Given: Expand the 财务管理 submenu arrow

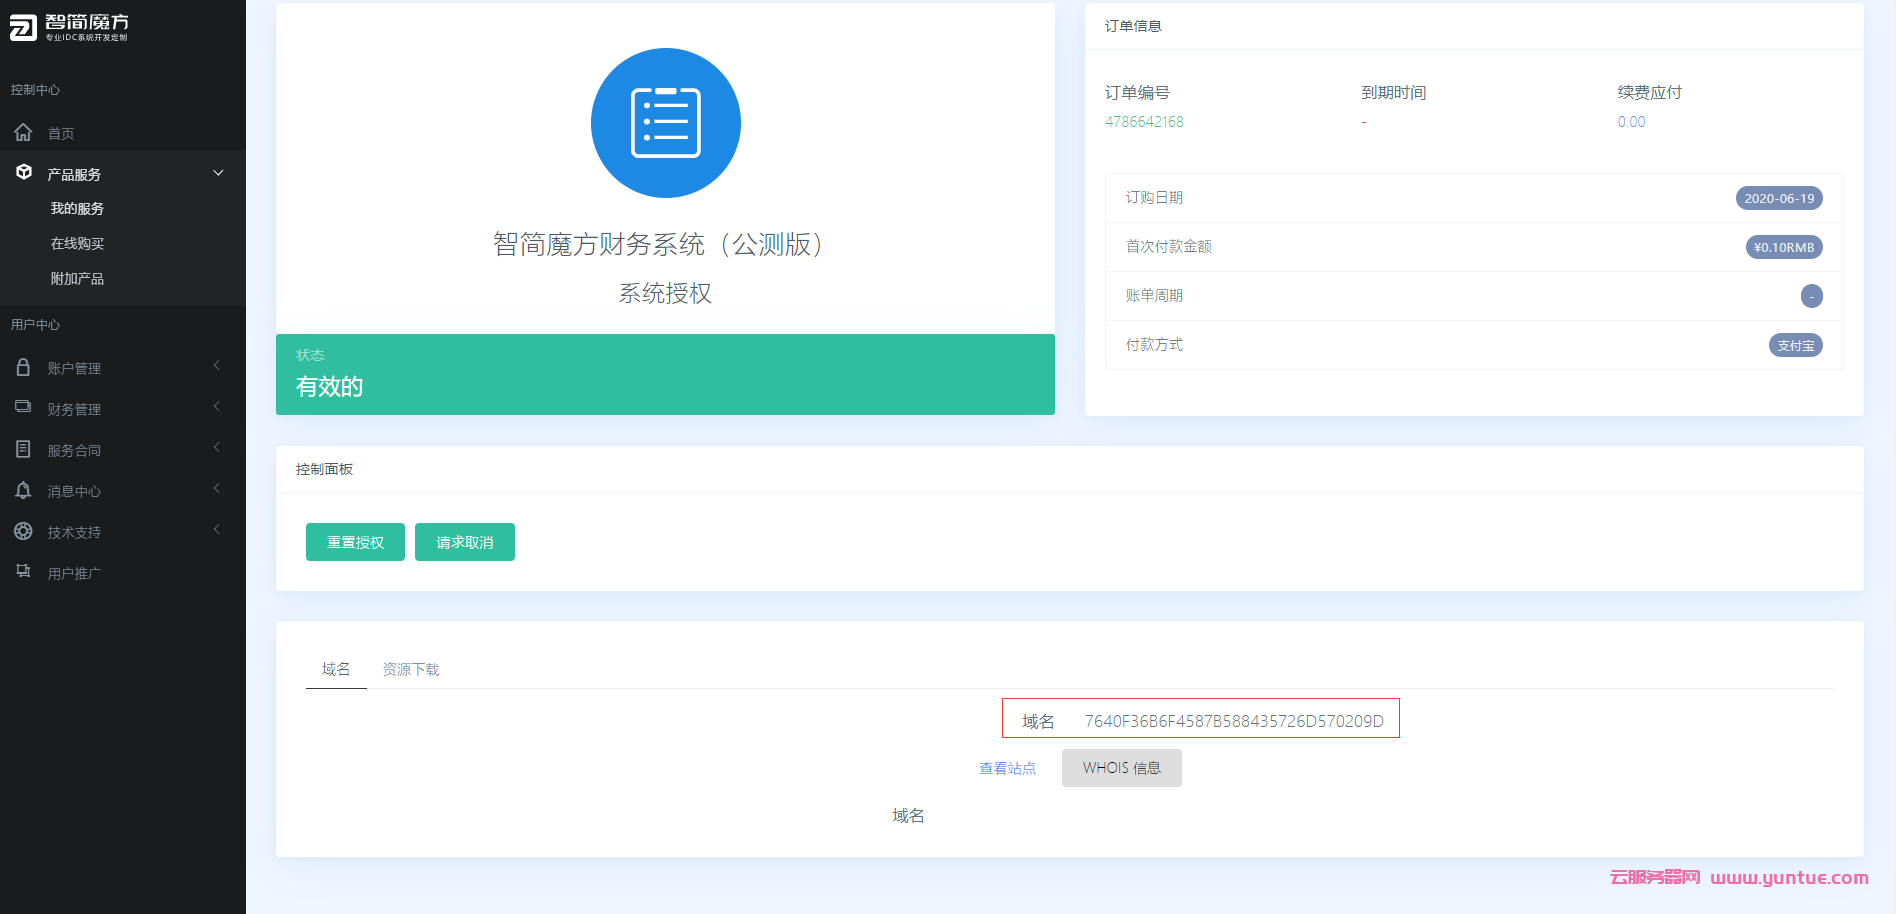Looking at the screenshot, I should 217,407.
